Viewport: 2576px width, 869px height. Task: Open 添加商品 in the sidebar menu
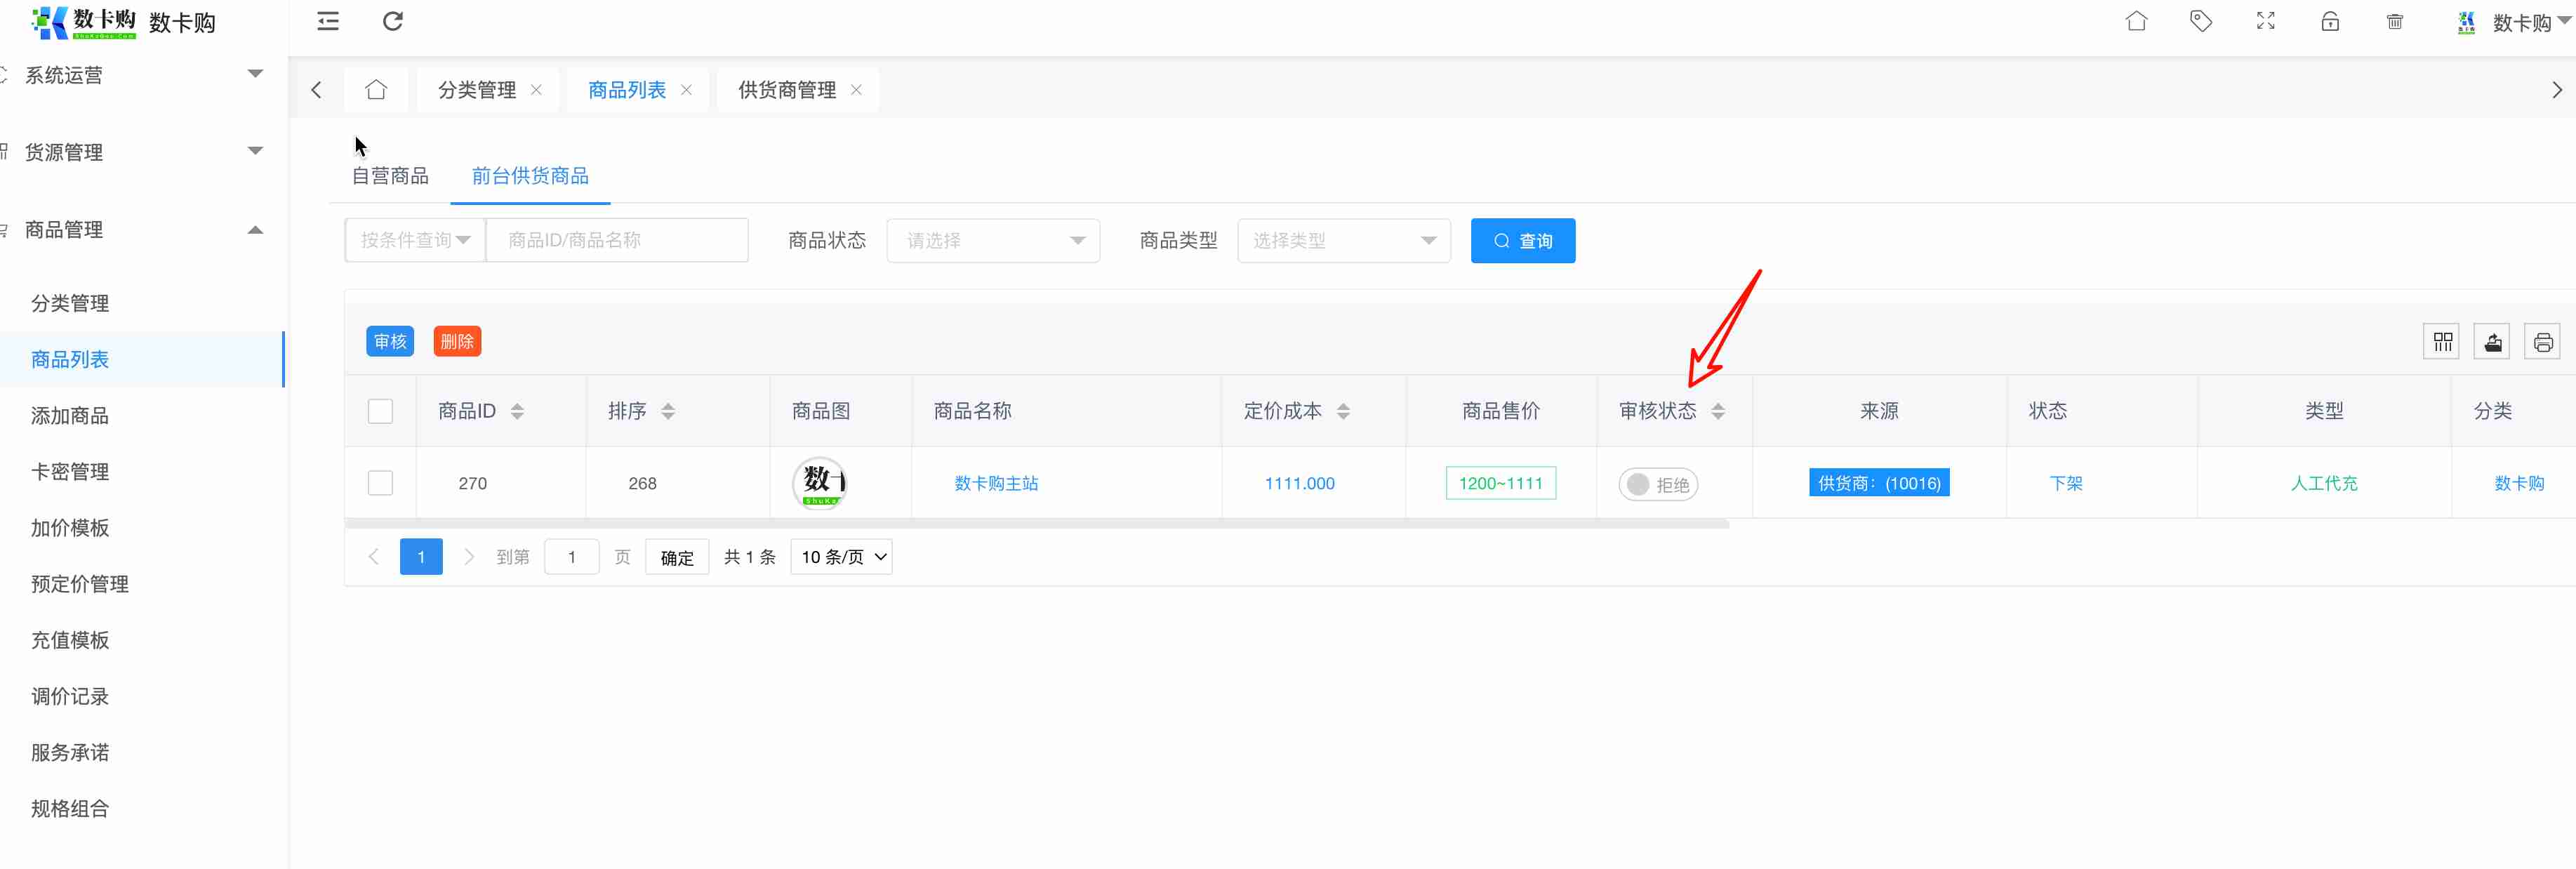70,415
